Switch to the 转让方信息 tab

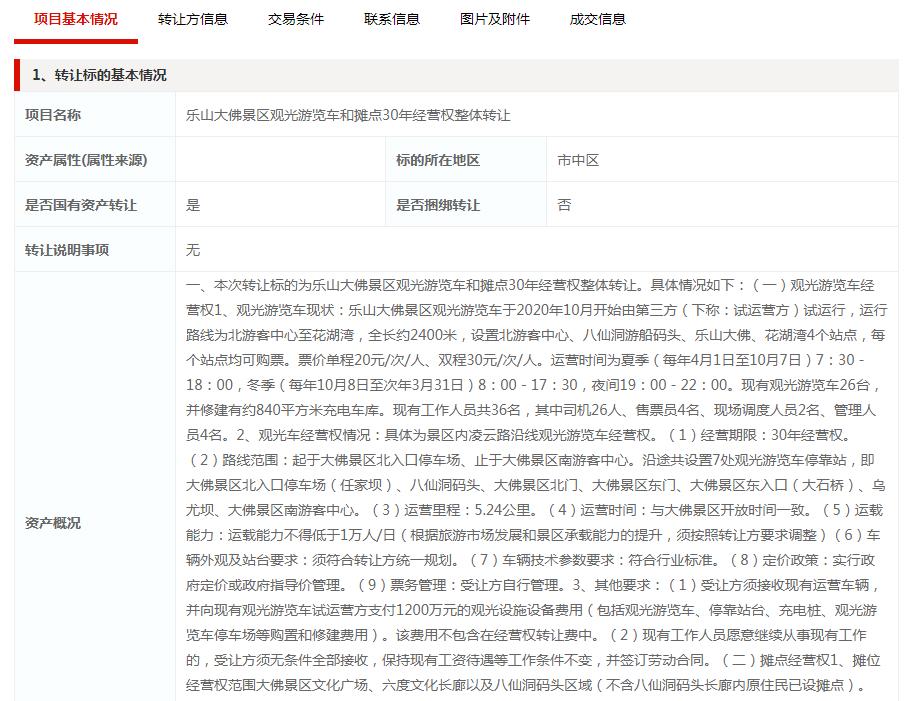(x=190, y=18)
